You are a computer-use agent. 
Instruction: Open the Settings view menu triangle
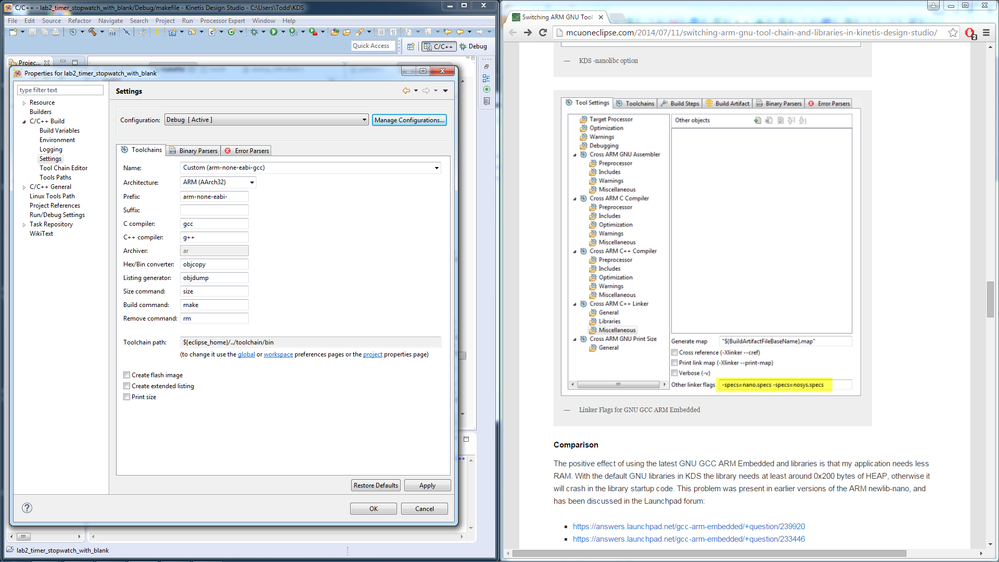(x=445, y=91)
